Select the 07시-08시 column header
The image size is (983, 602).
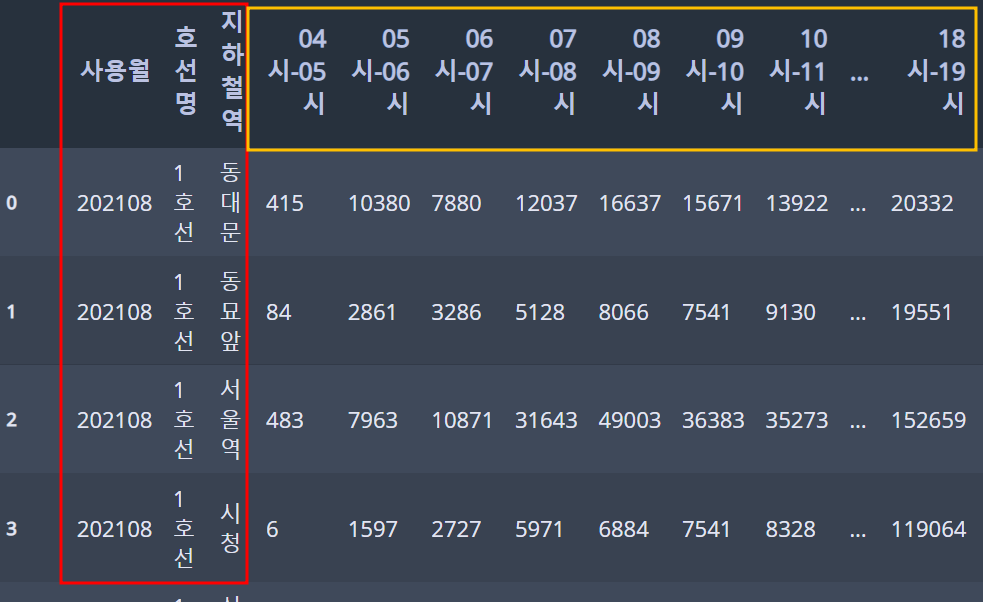coord(547,71)
